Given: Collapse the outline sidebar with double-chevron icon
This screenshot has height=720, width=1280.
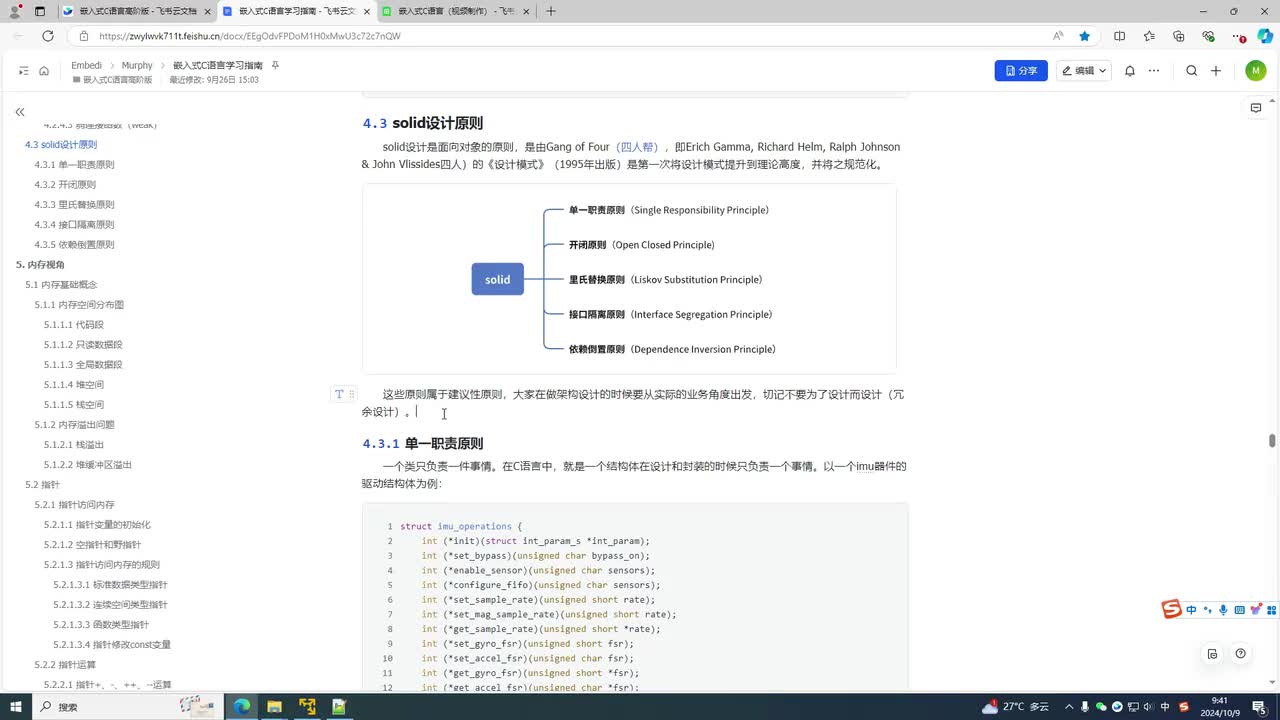Looking at the screenshot, I should (x=20, y=112).
